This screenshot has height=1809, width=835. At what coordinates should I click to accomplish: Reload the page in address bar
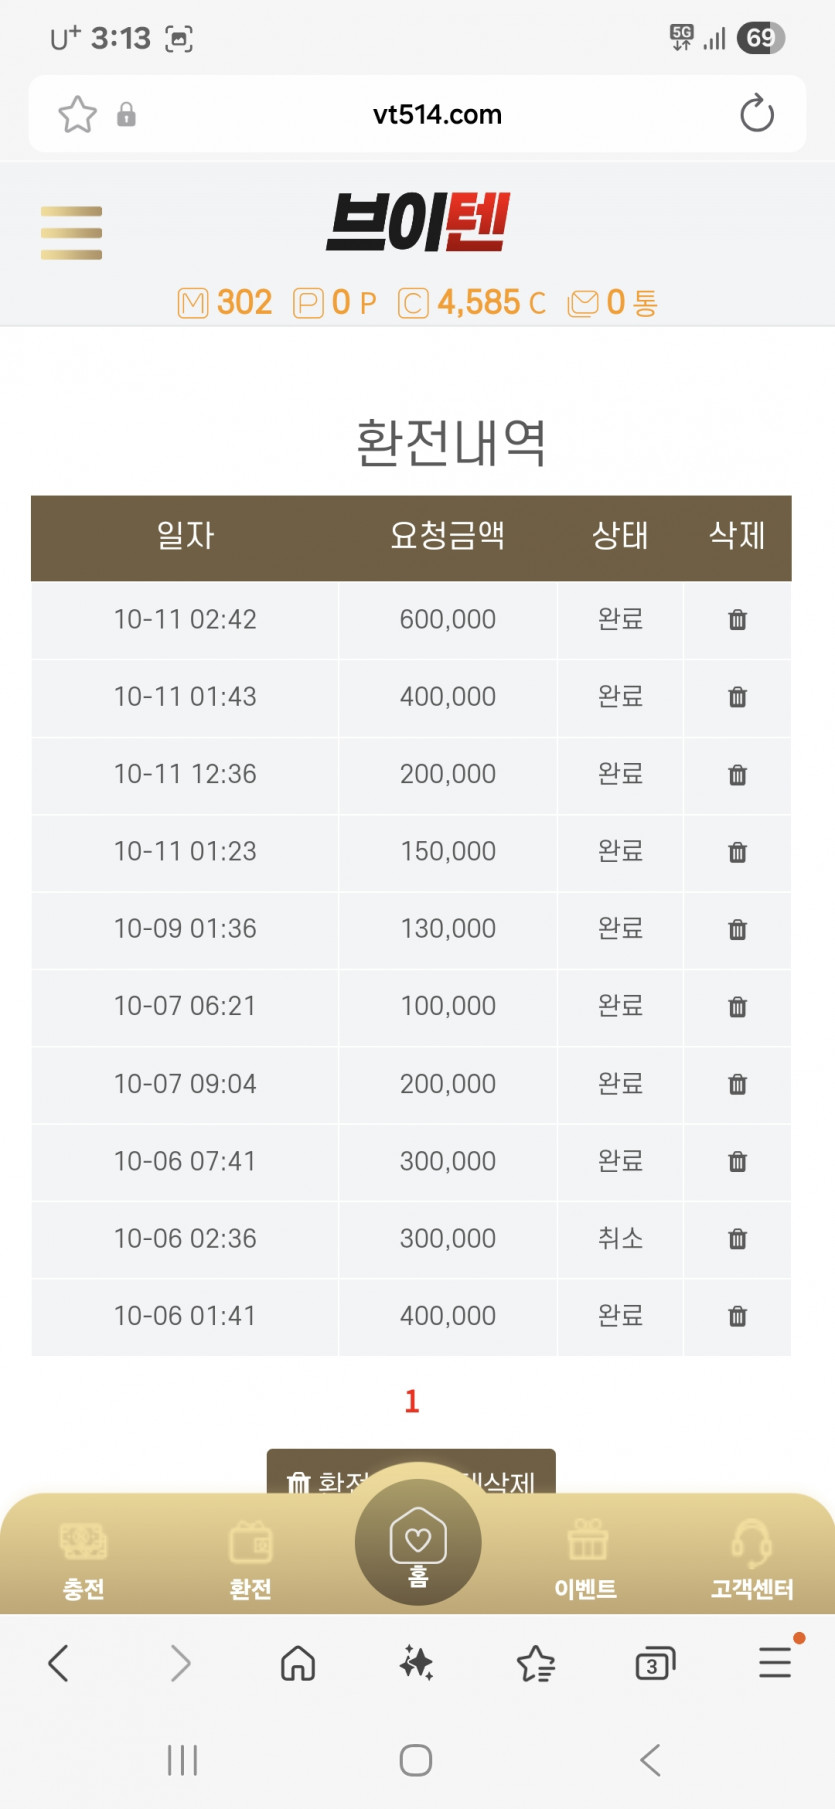tap(757, 114)
